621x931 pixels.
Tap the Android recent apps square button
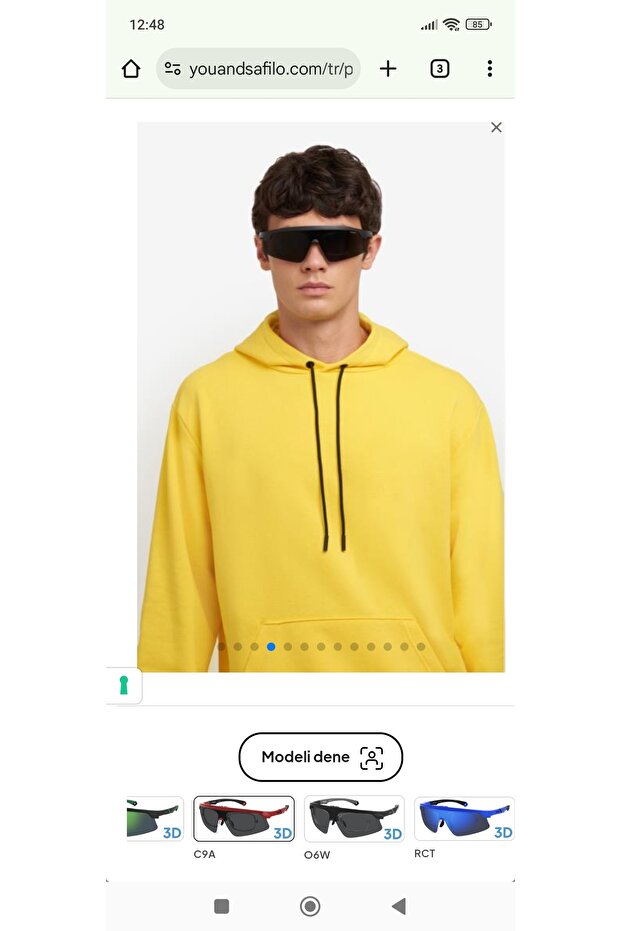(221, 906)
